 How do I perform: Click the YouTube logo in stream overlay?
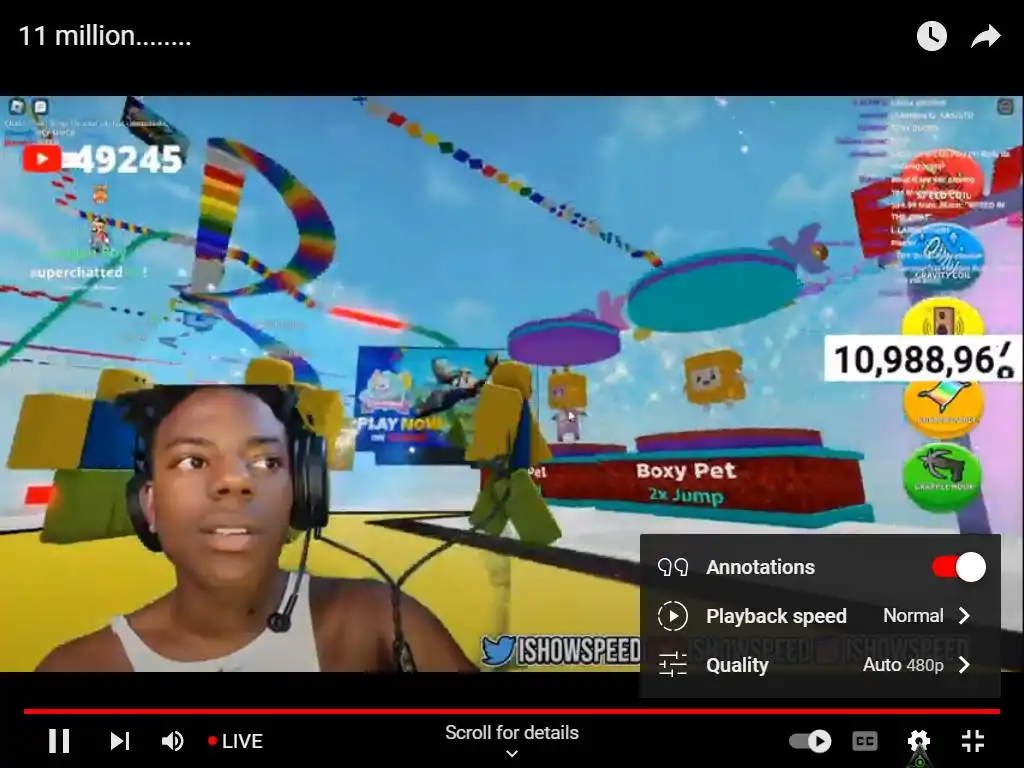tap(42, 159)
